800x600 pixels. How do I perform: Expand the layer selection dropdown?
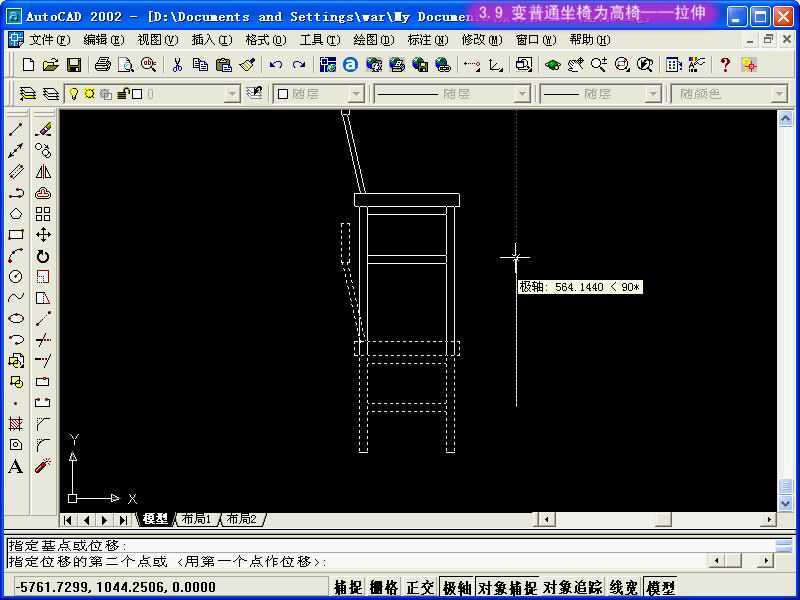(x=232, y=94)
